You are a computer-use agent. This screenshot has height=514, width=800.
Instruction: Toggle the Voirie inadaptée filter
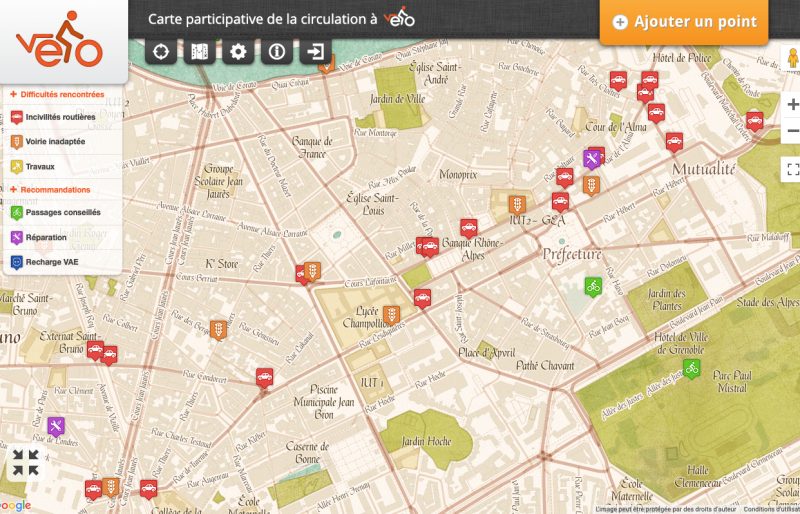pos(55,142)
